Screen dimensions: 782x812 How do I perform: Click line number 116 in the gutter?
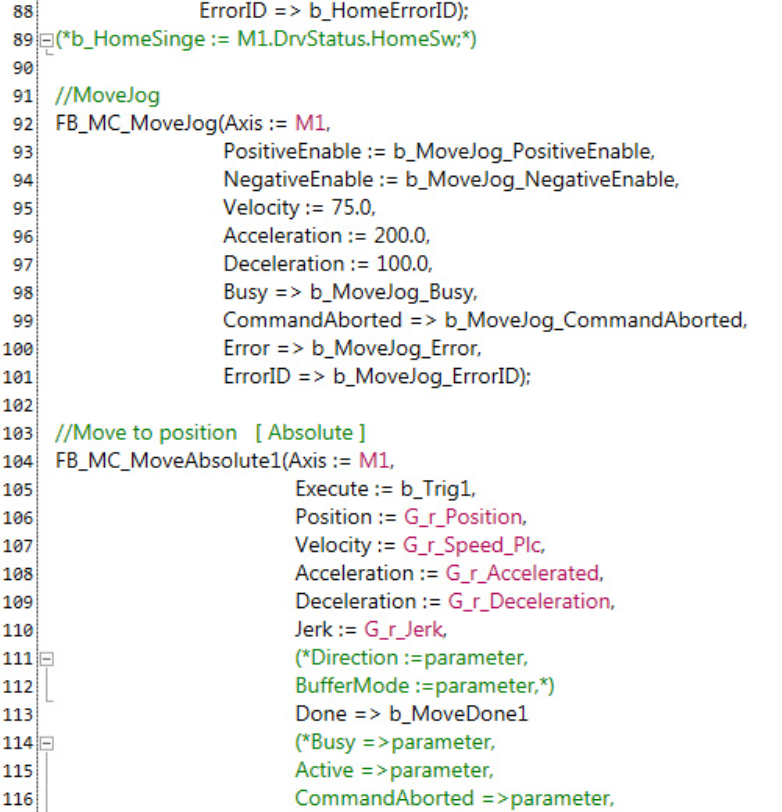click(x=18, y=799)
